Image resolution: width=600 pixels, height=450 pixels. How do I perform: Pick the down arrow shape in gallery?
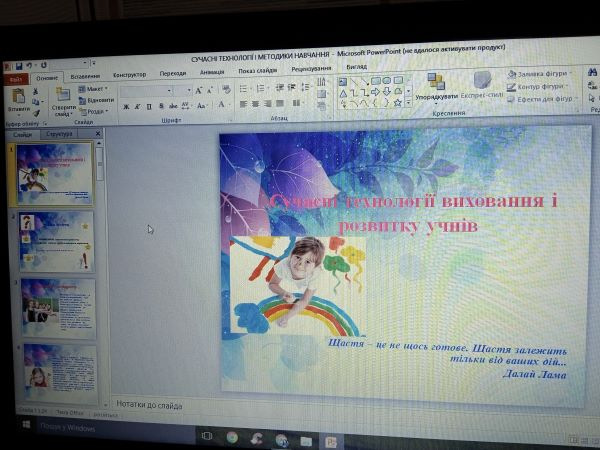pyautogui.click(x=386, y=91)
